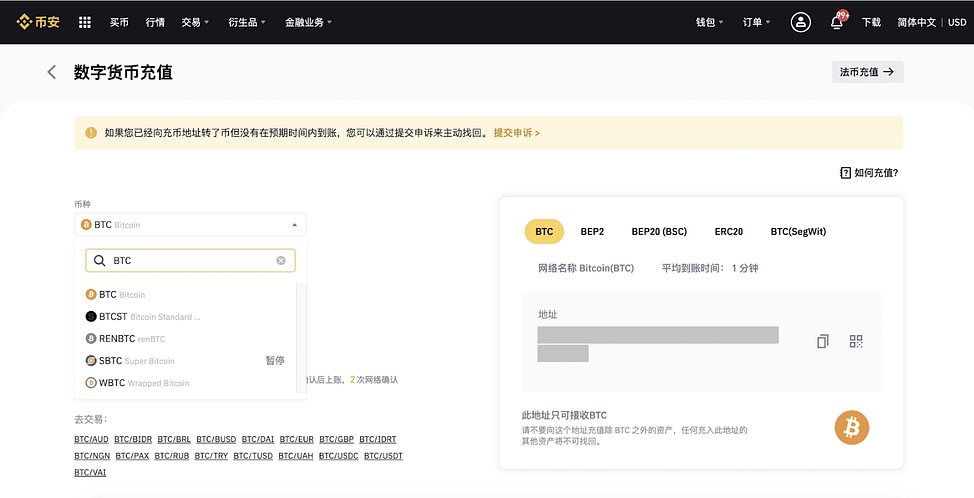Choose the ERC20 network option
The width and height of the screenshot is (974, 498).
tap(728, 232)
